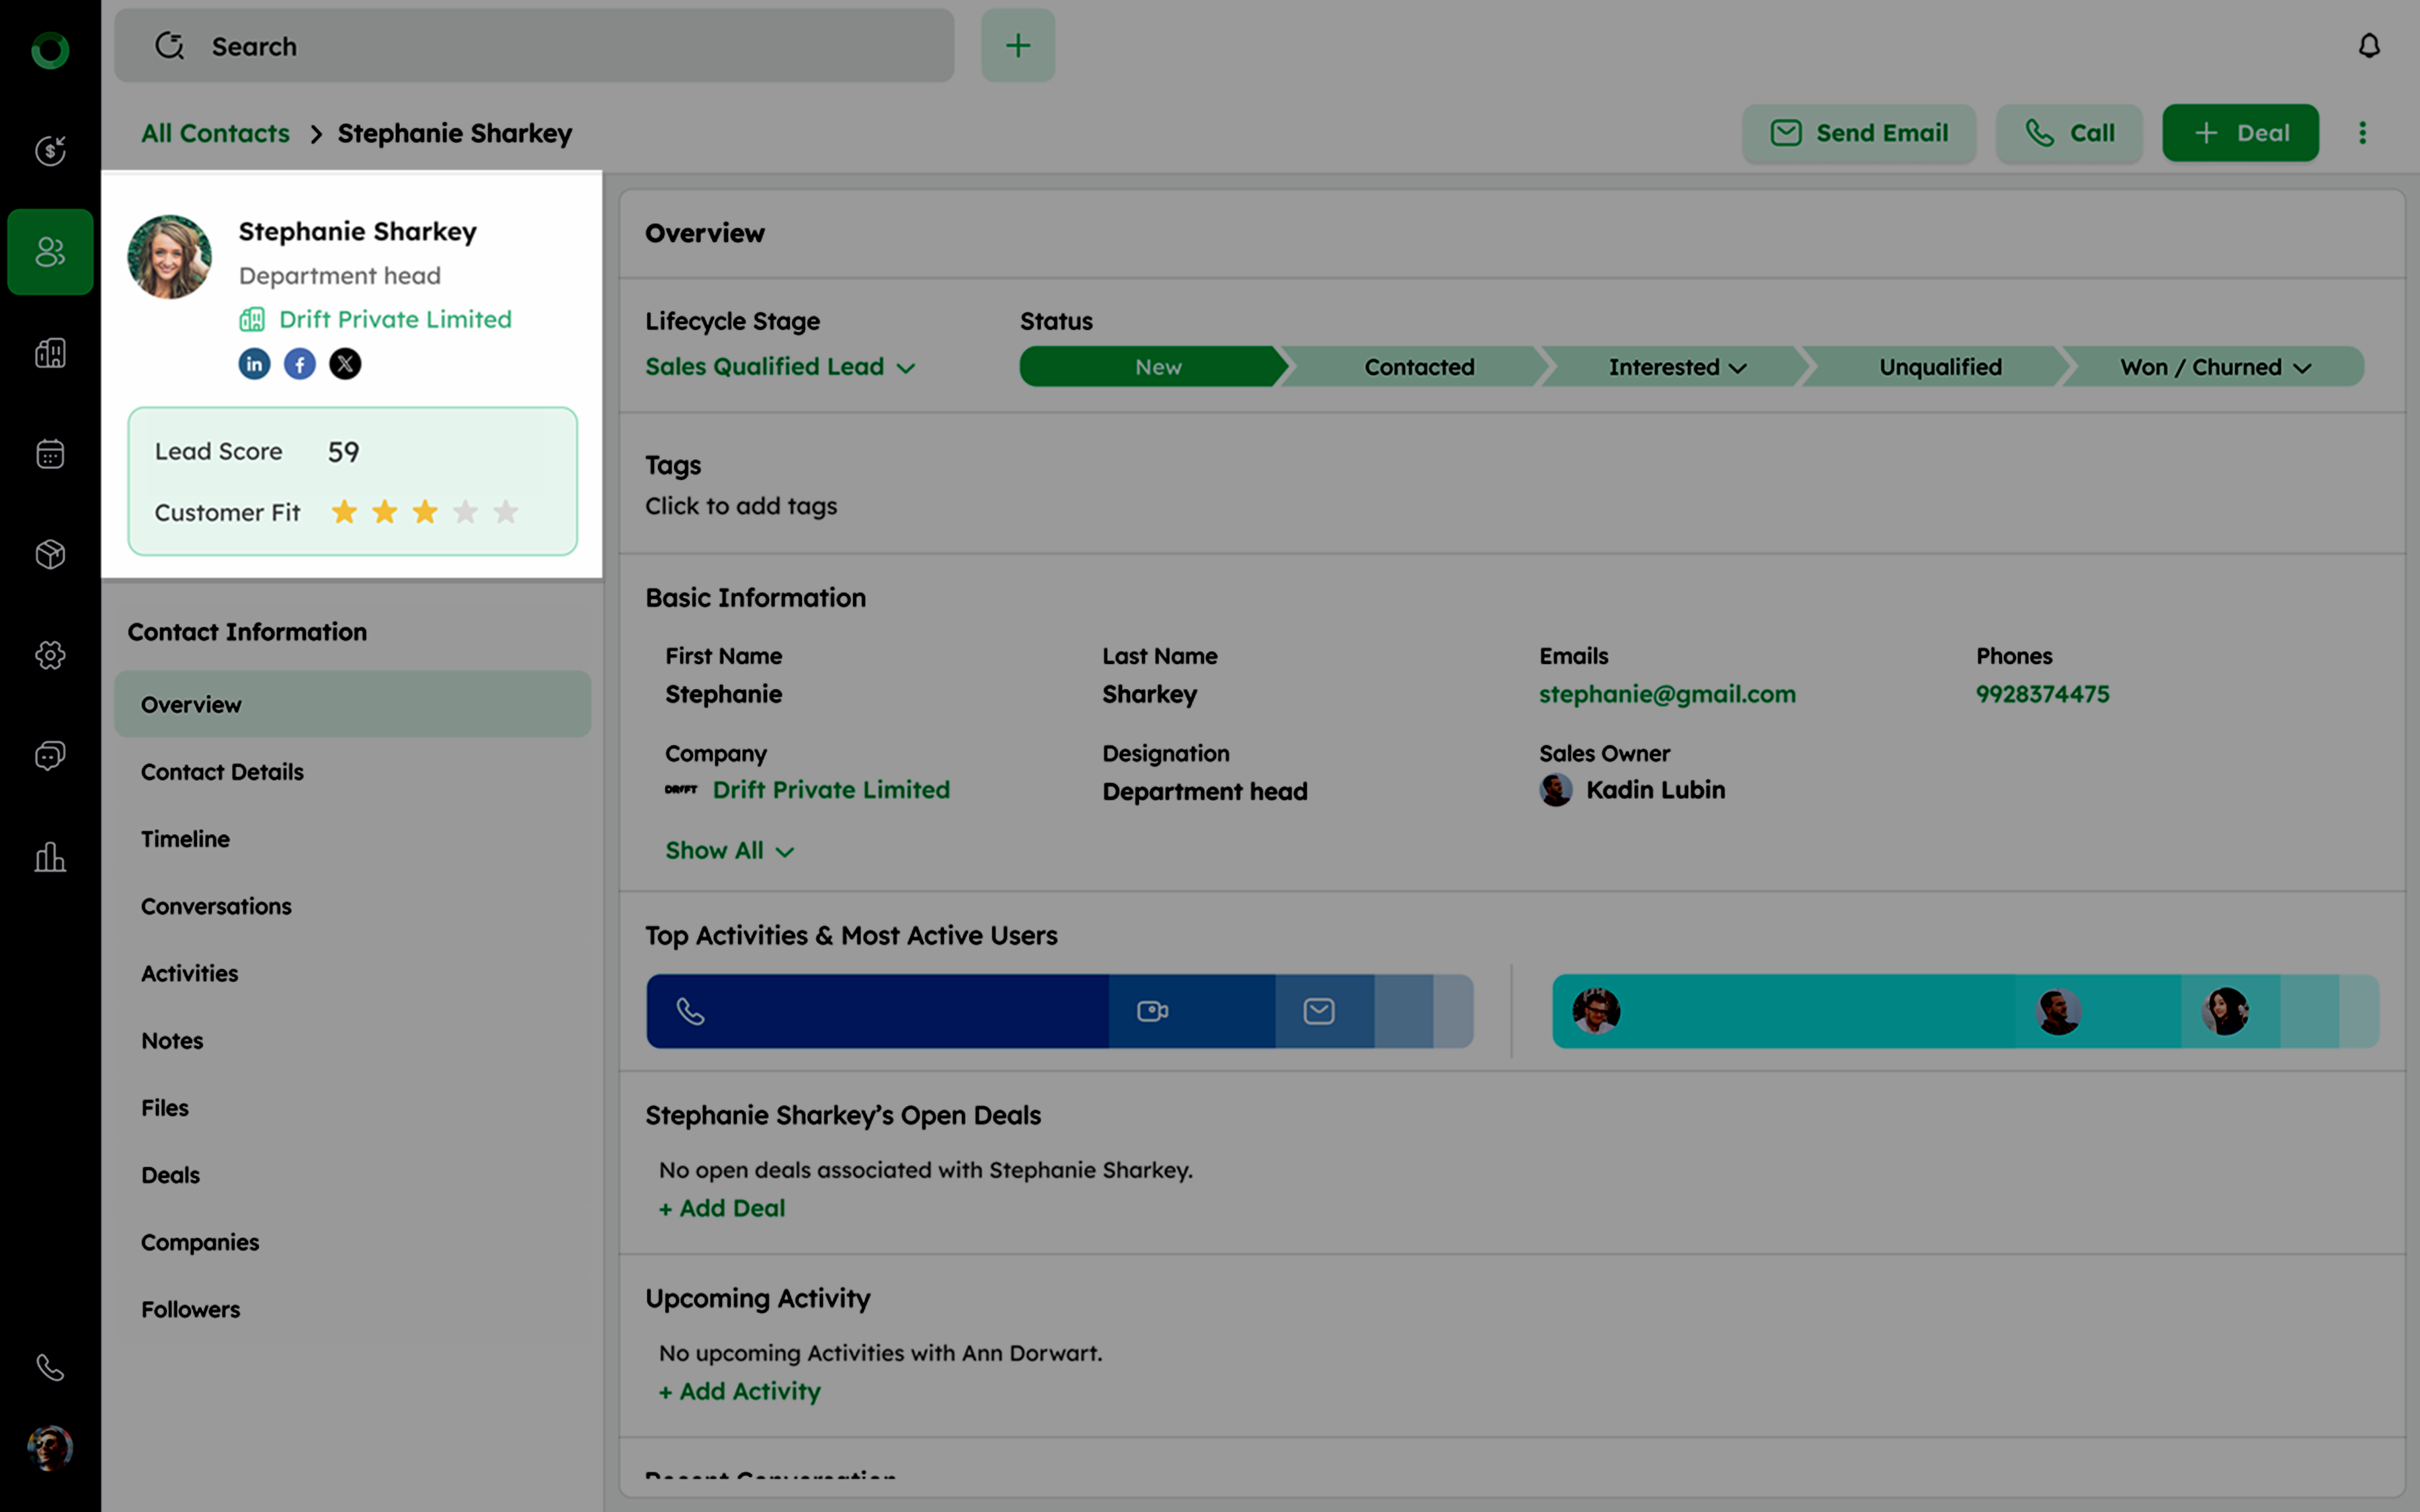Open the bar chart reports icon
This screenshot has width=2420, height=1512.
click(50, 857)
